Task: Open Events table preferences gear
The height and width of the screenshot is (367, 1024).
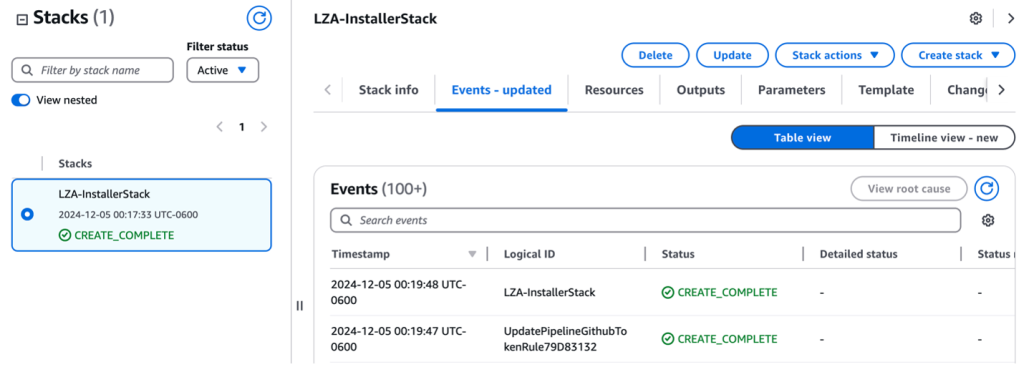Action: 987,221
